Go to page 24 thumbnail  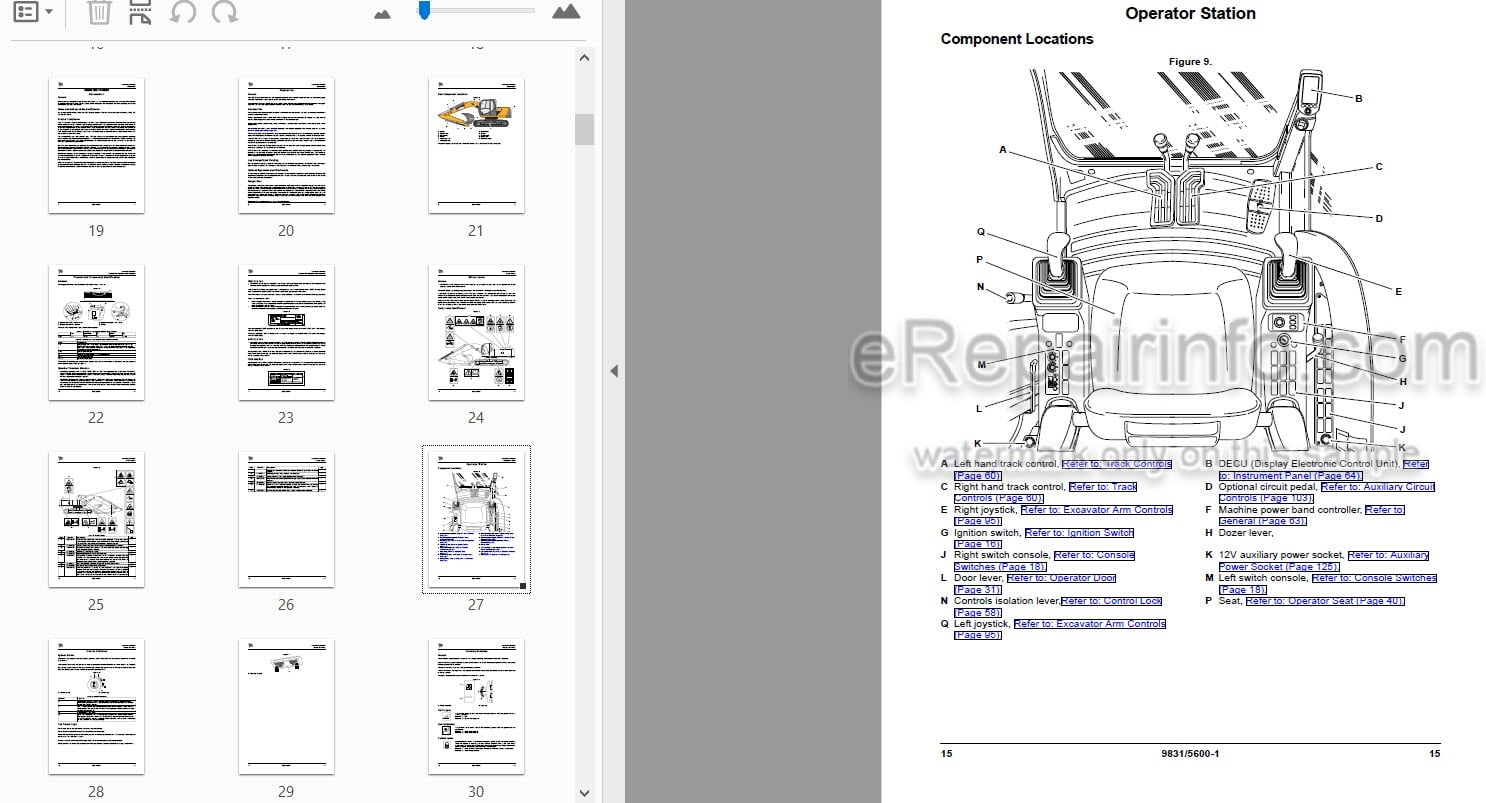pyautogui.click(x=476, y=333)
